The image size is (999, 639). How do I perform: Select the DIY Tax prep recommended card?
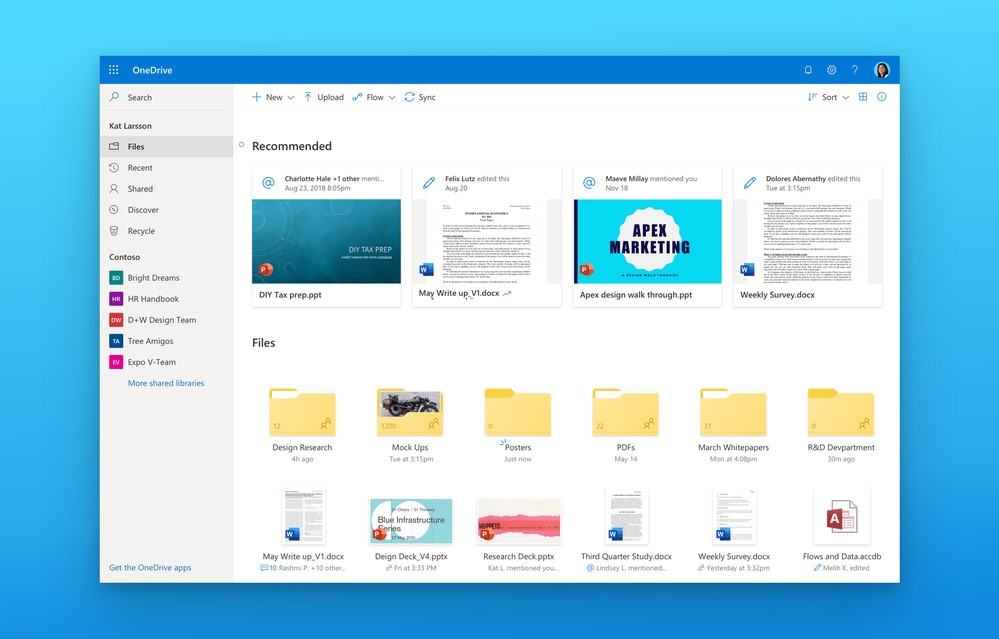click(x=326, y=235)
